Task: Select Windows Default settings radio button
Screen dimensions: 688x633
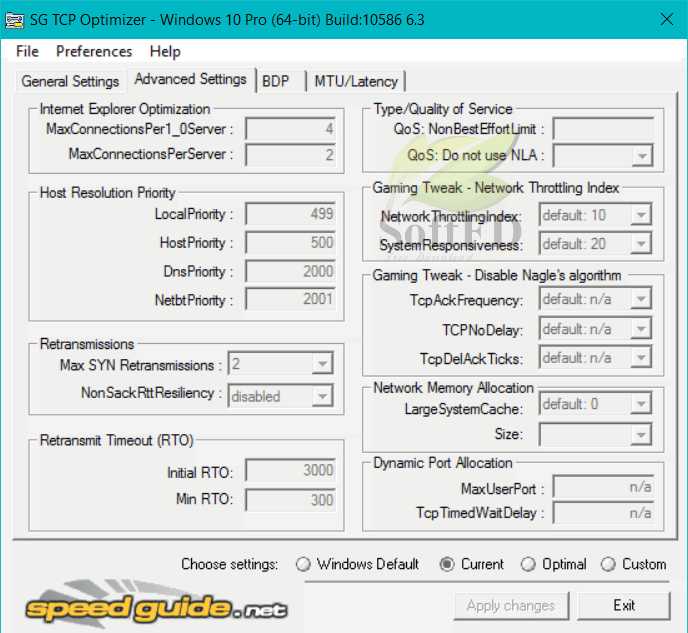Action: (303, 564)
